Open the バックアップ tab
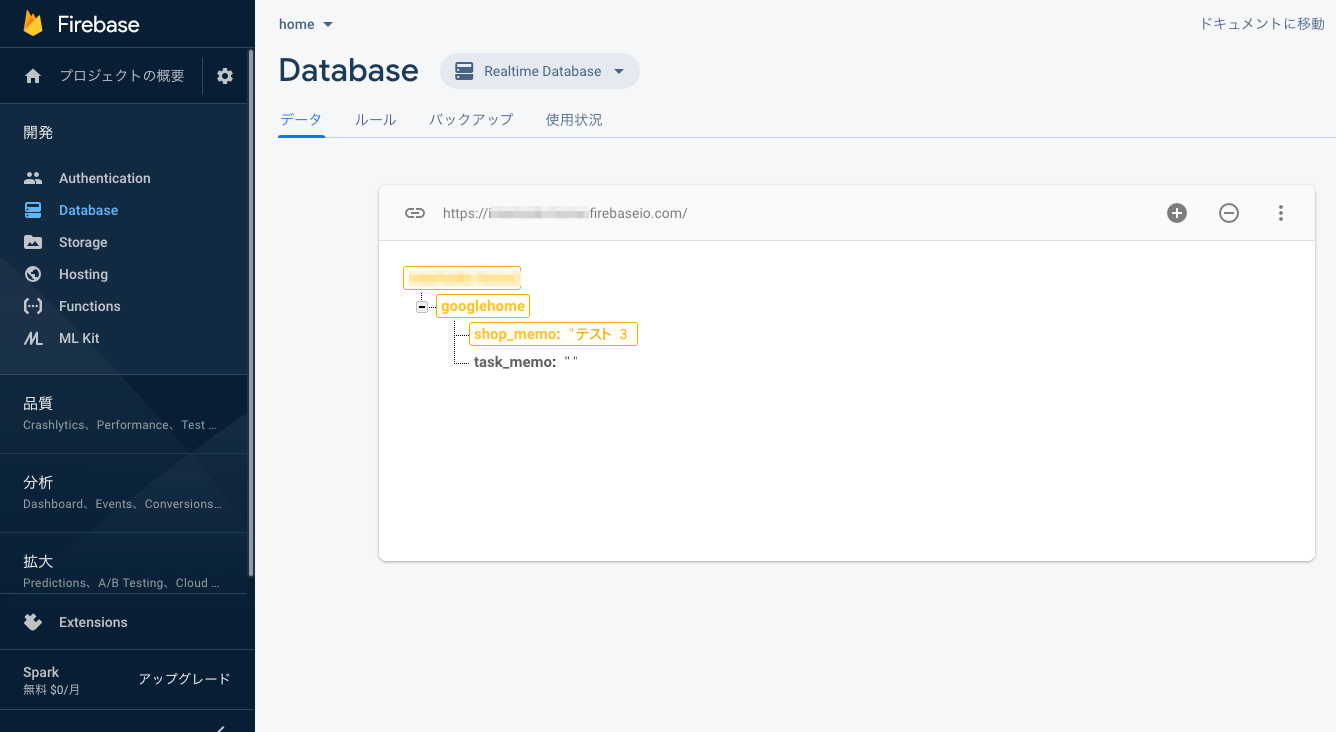The image size is (1336, 732). tap(470, 119)
